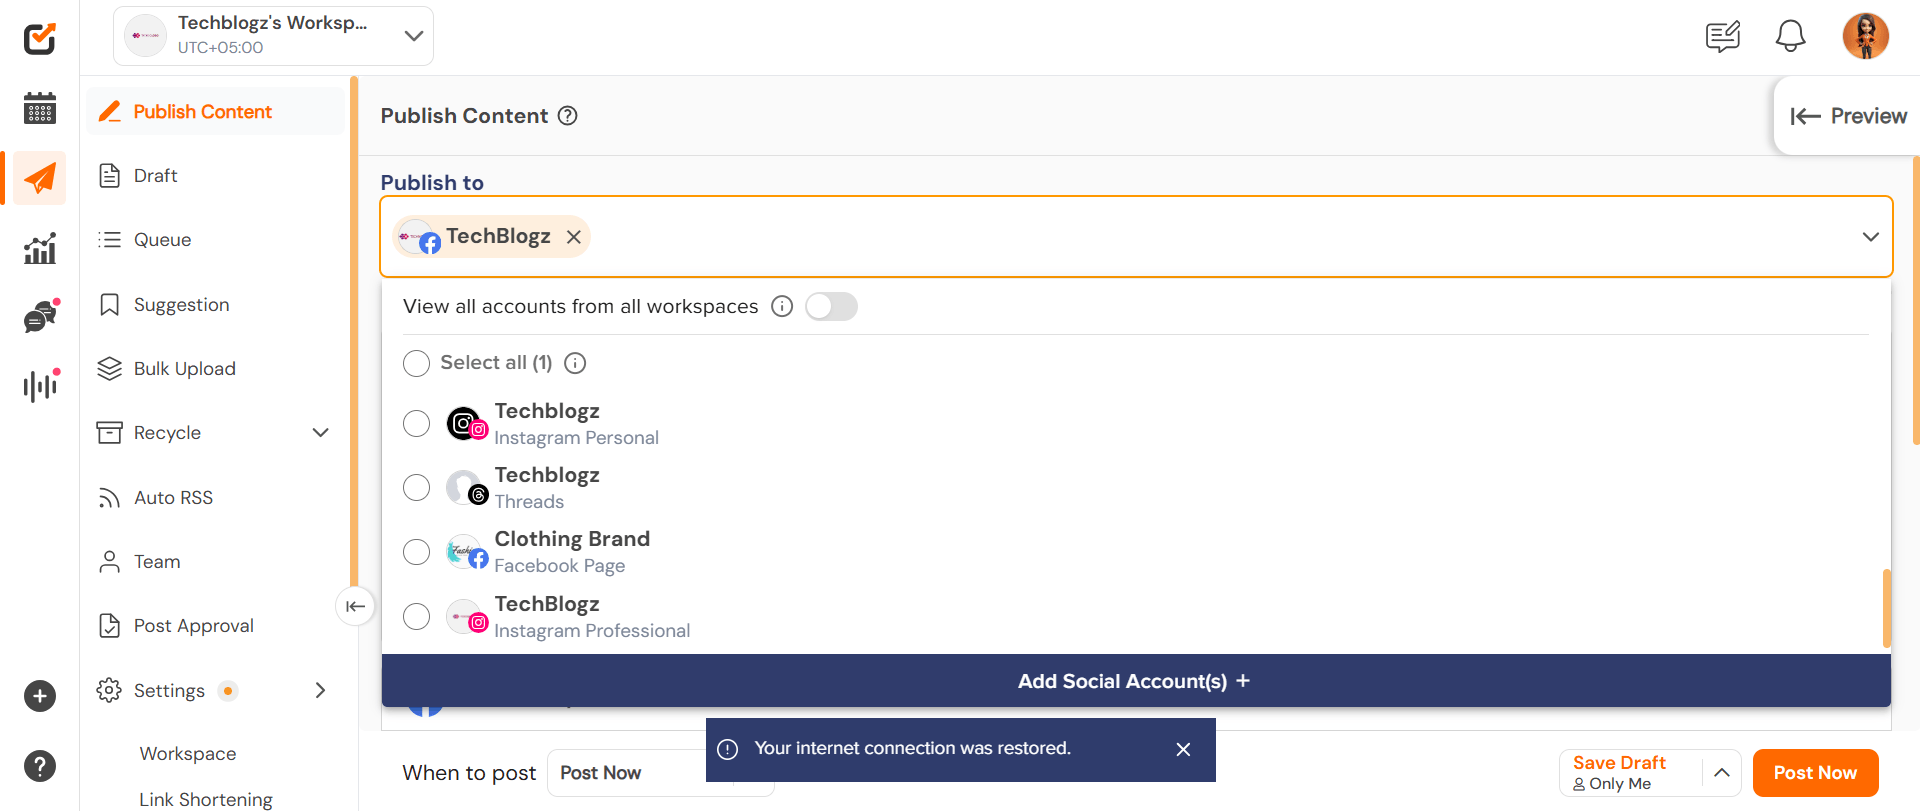Open the calendar icon in left rail

click(40, 108)
